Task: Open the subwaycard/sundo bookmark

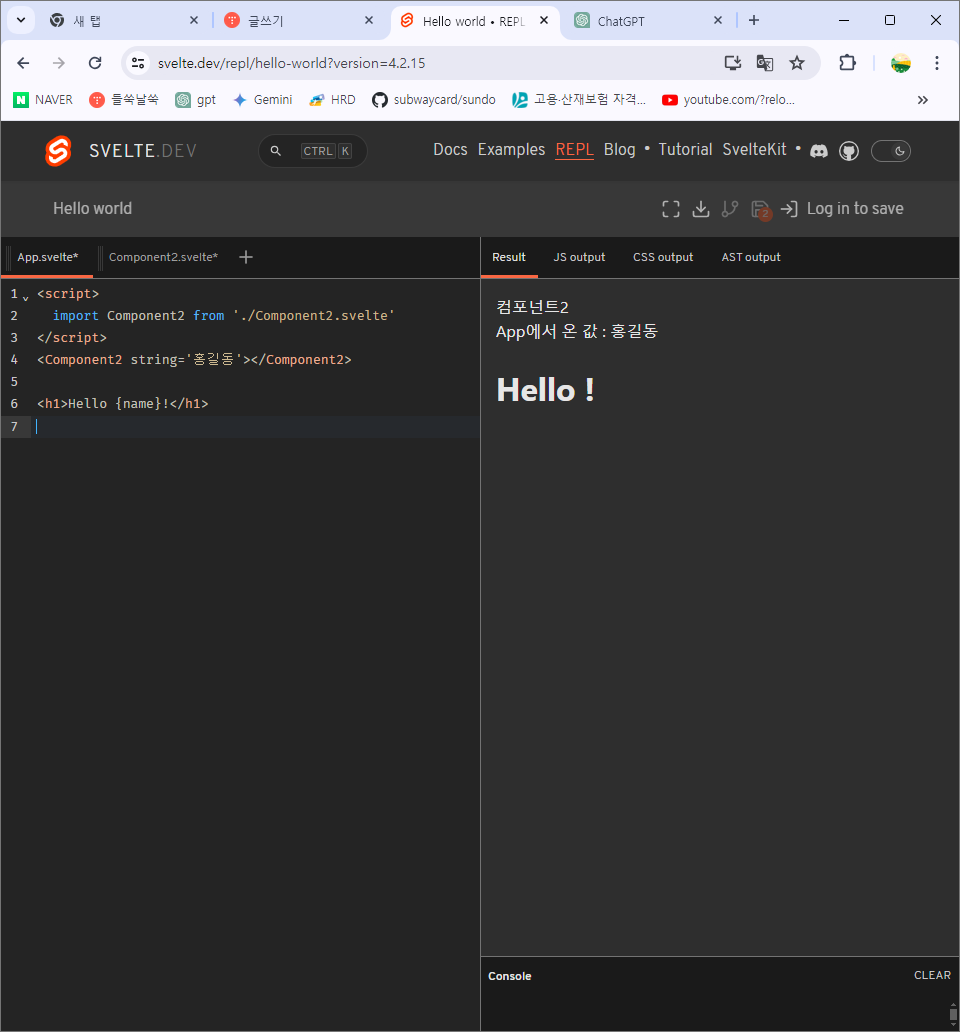Action: pos(434,99)
